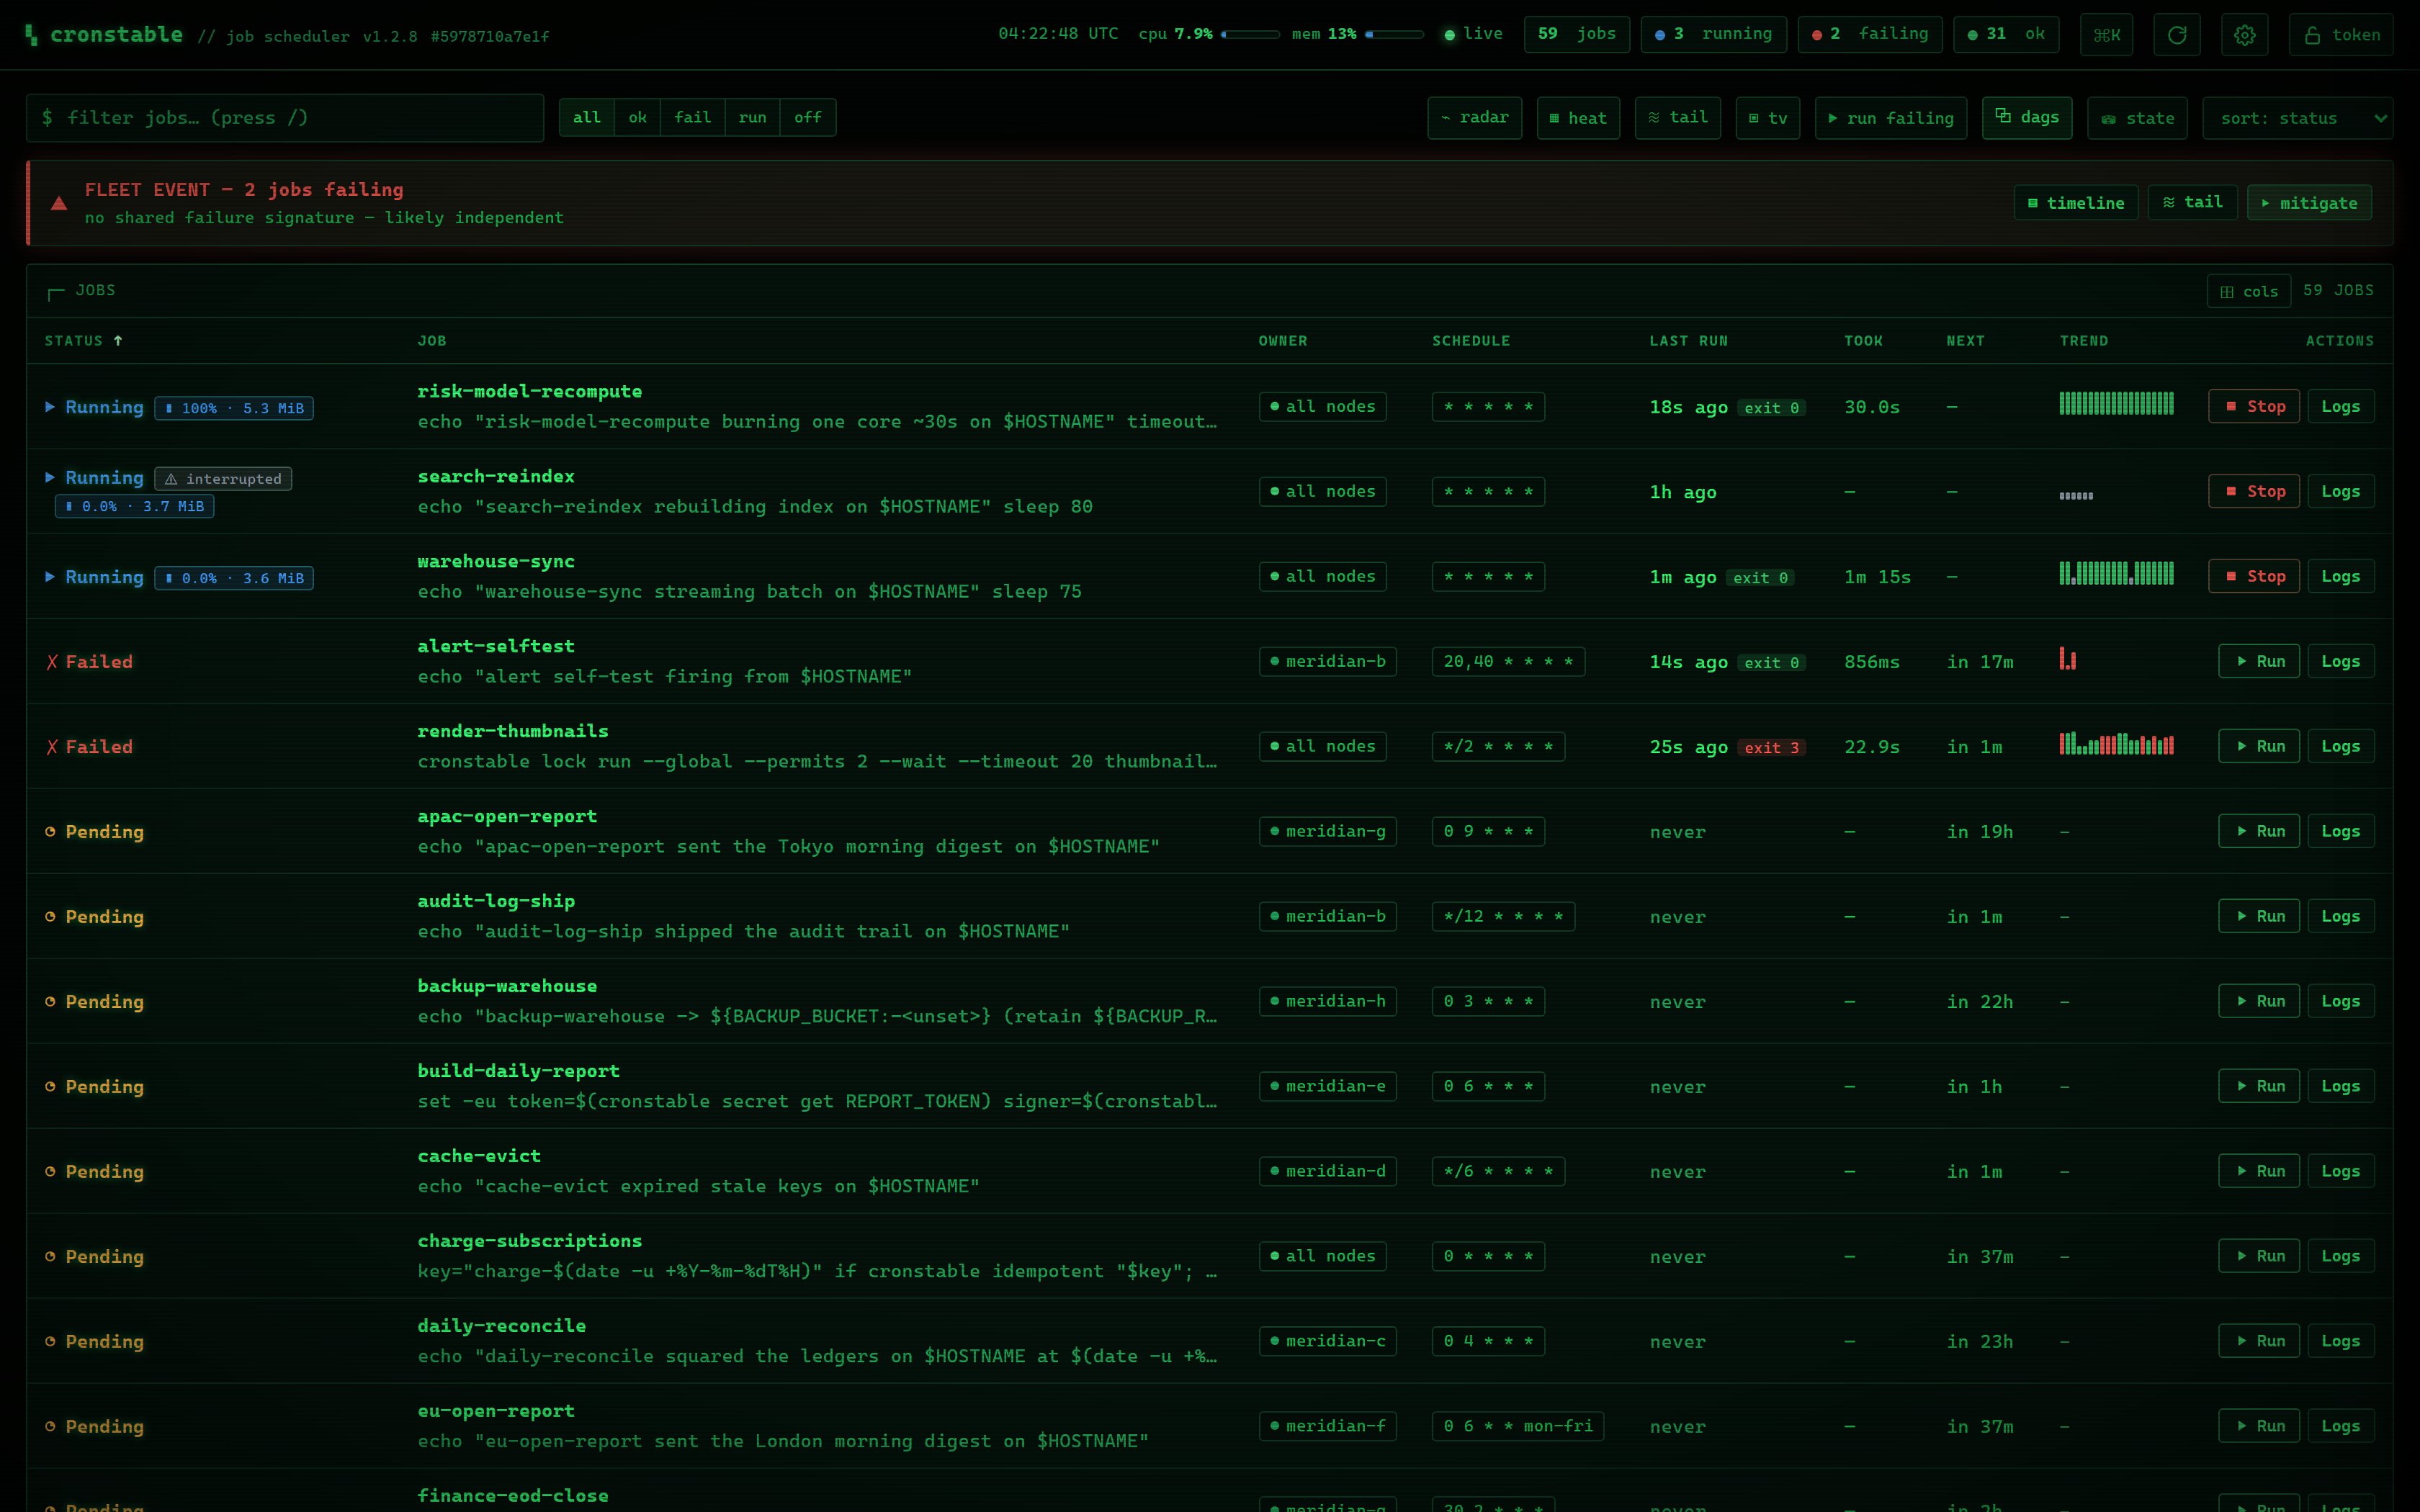Screen dimensions: 2420x1512
Task: Click the 59 jobs counter
Action: pyautogui.click(x=1576, y=34)
